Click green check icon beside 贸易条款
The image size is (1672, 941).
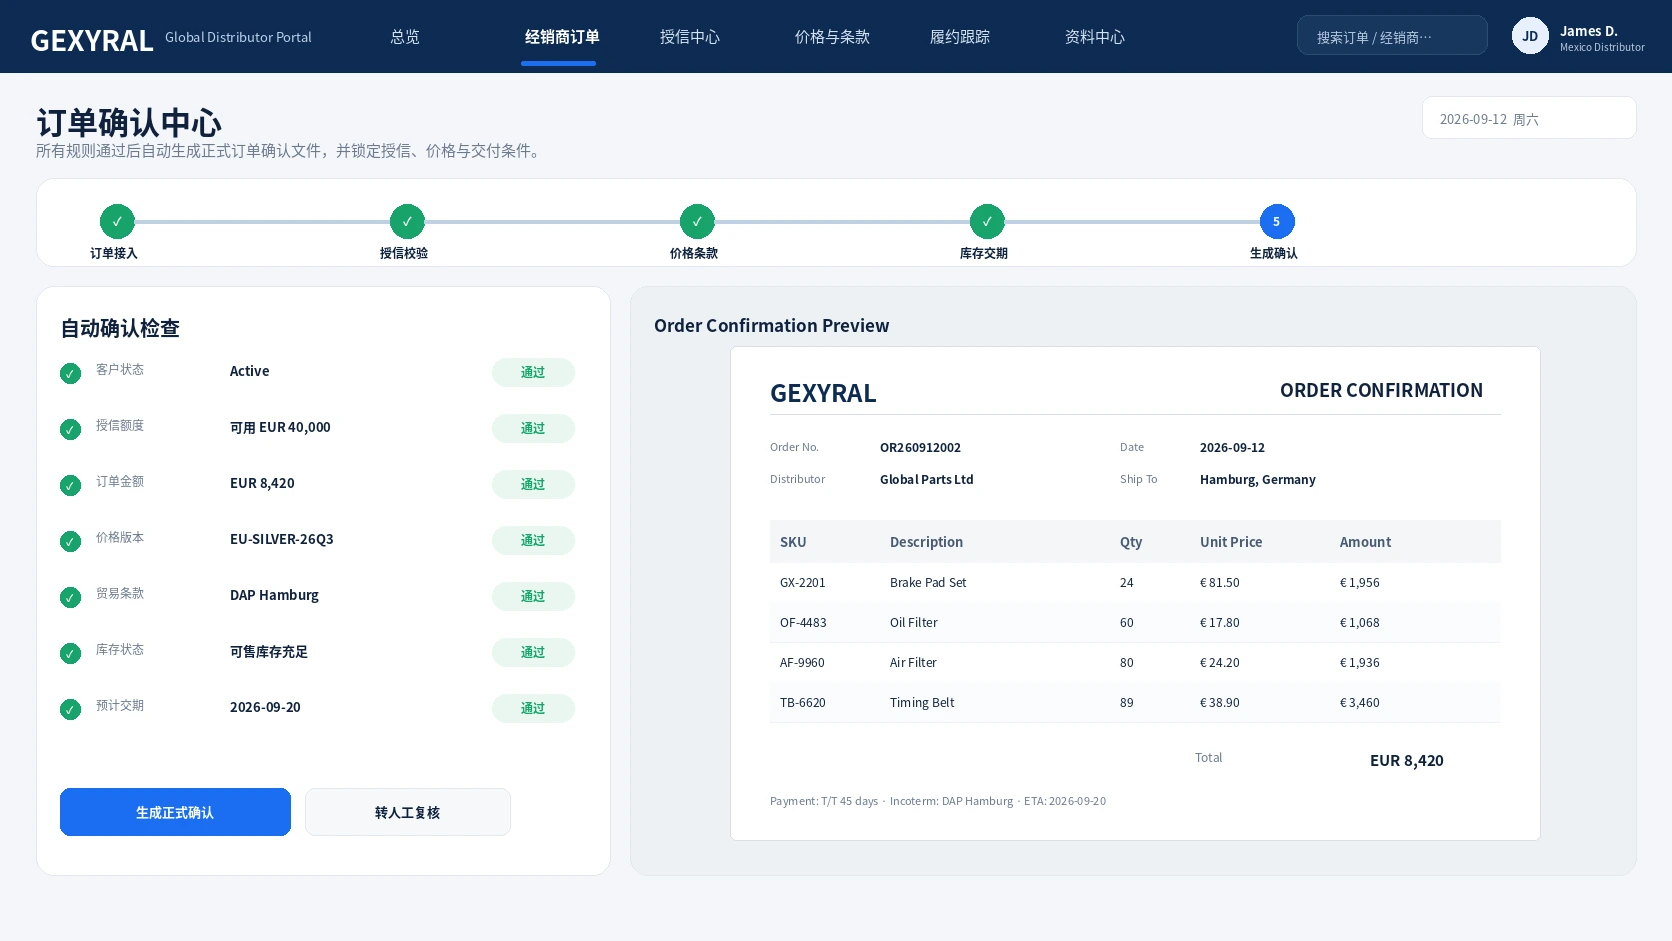click(70, 597)
